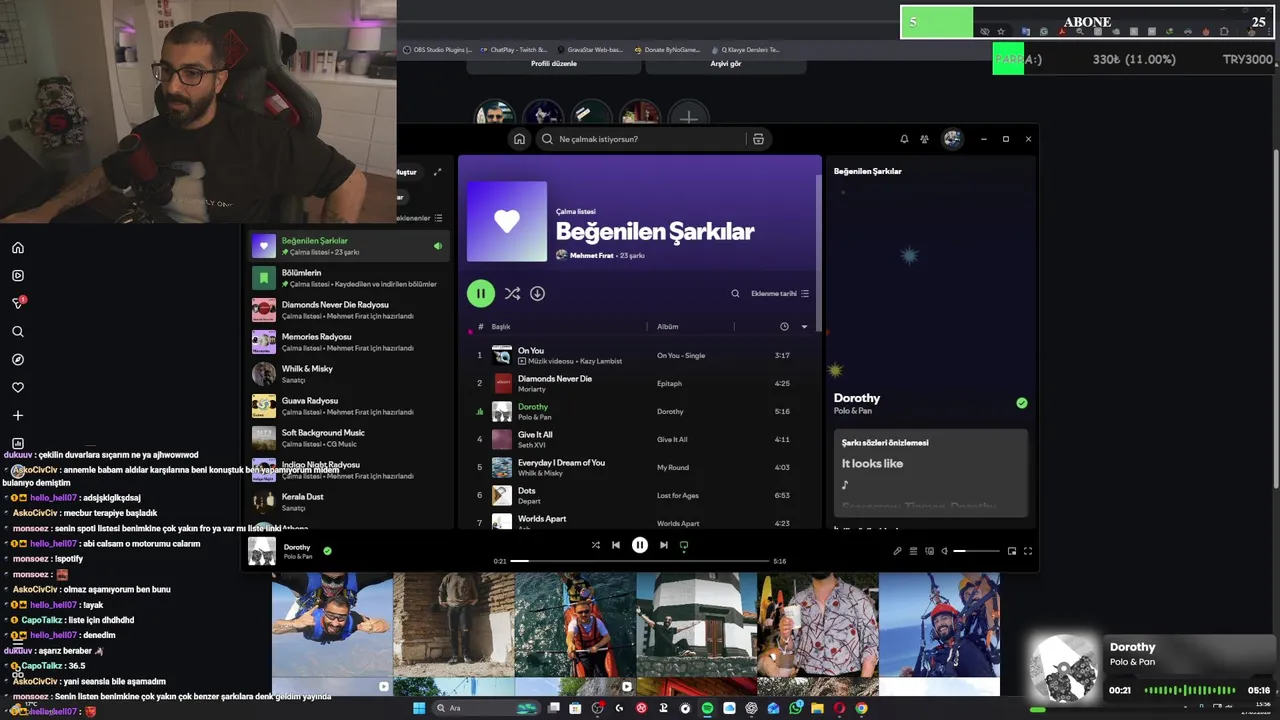1280x720 pixels.
Task: Open the friend activity icon
Action: 925,139
